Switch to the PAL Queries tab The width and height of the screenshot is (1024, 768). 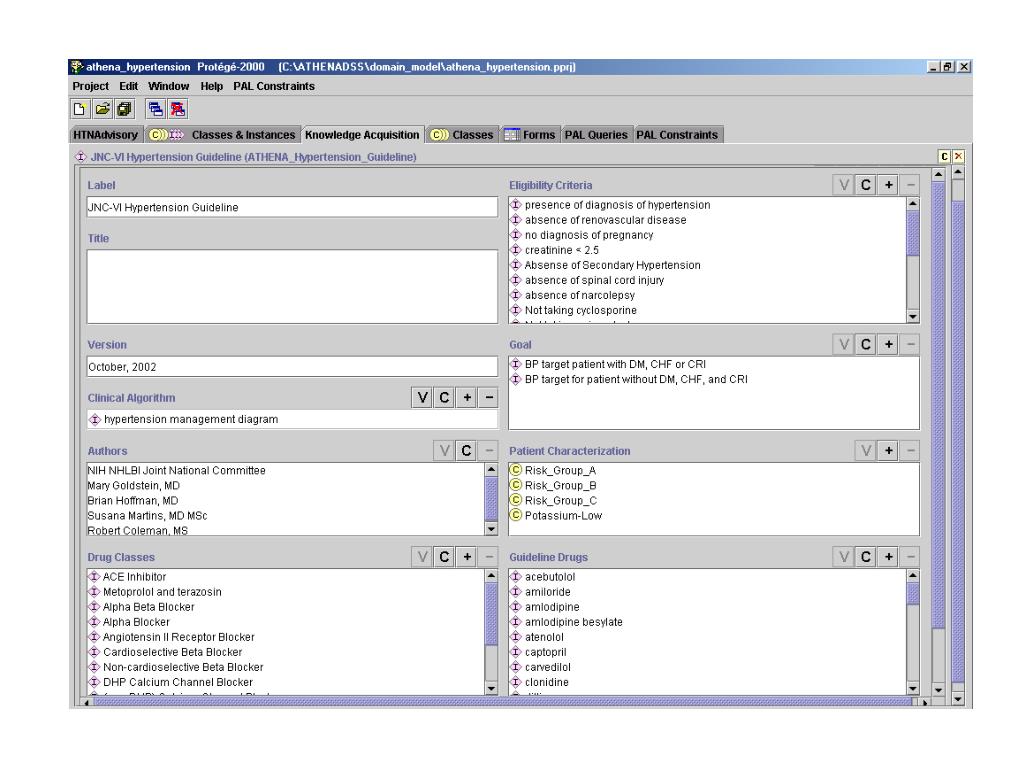[596, 135]
